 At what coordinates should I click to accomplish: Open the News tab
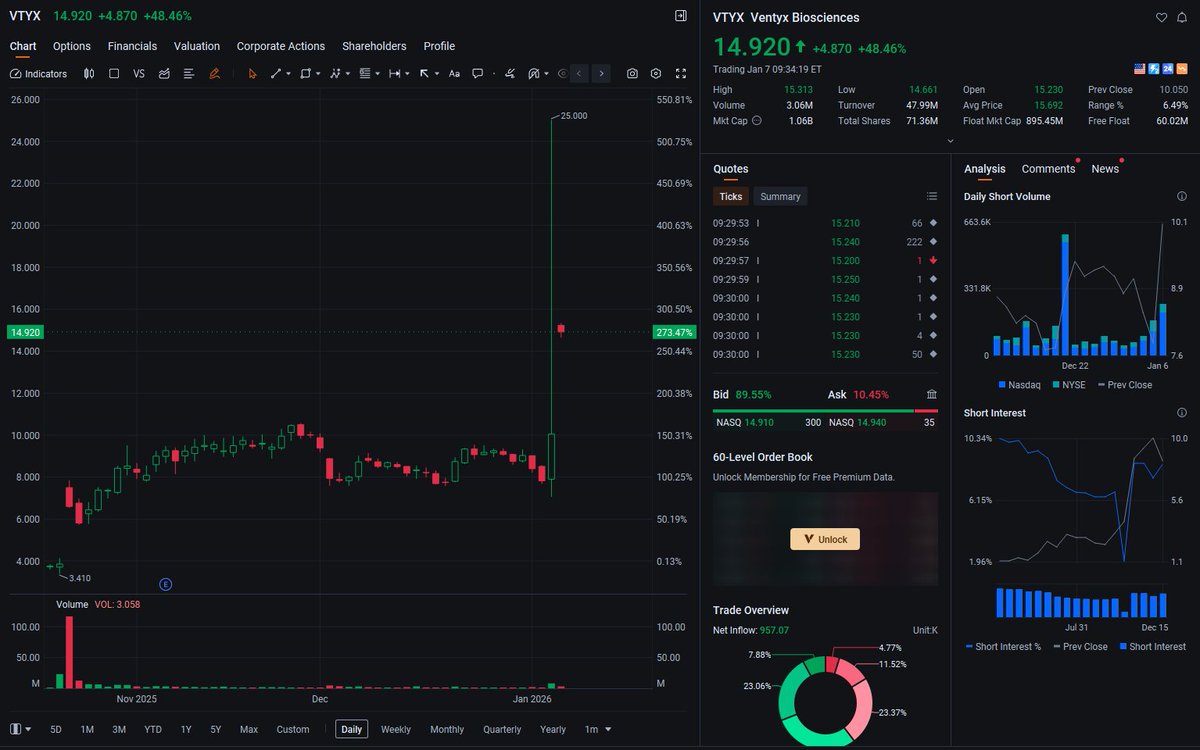tap(1105, 169)
